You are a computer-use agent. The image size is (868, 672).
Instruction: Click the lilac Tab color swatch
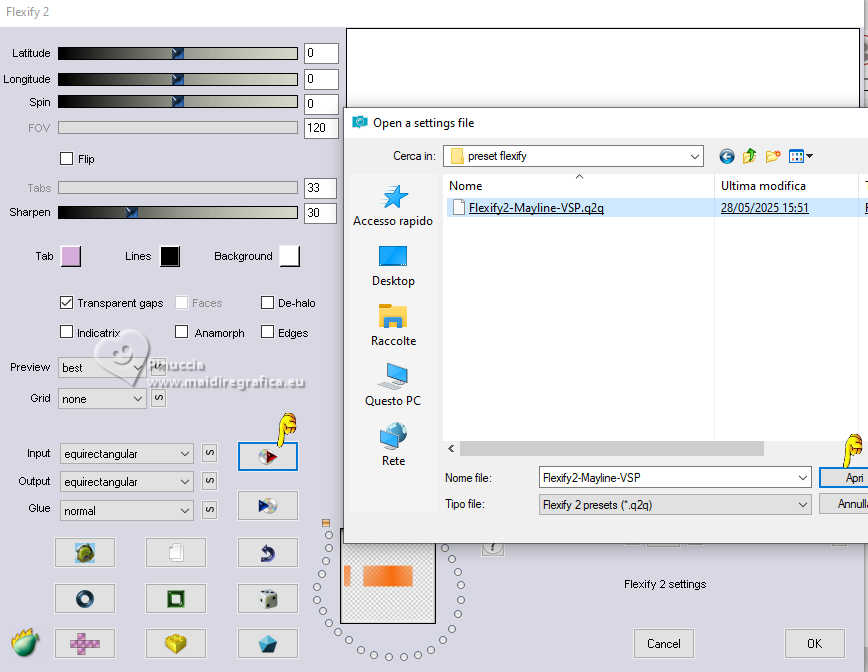[x=70, y=256]
